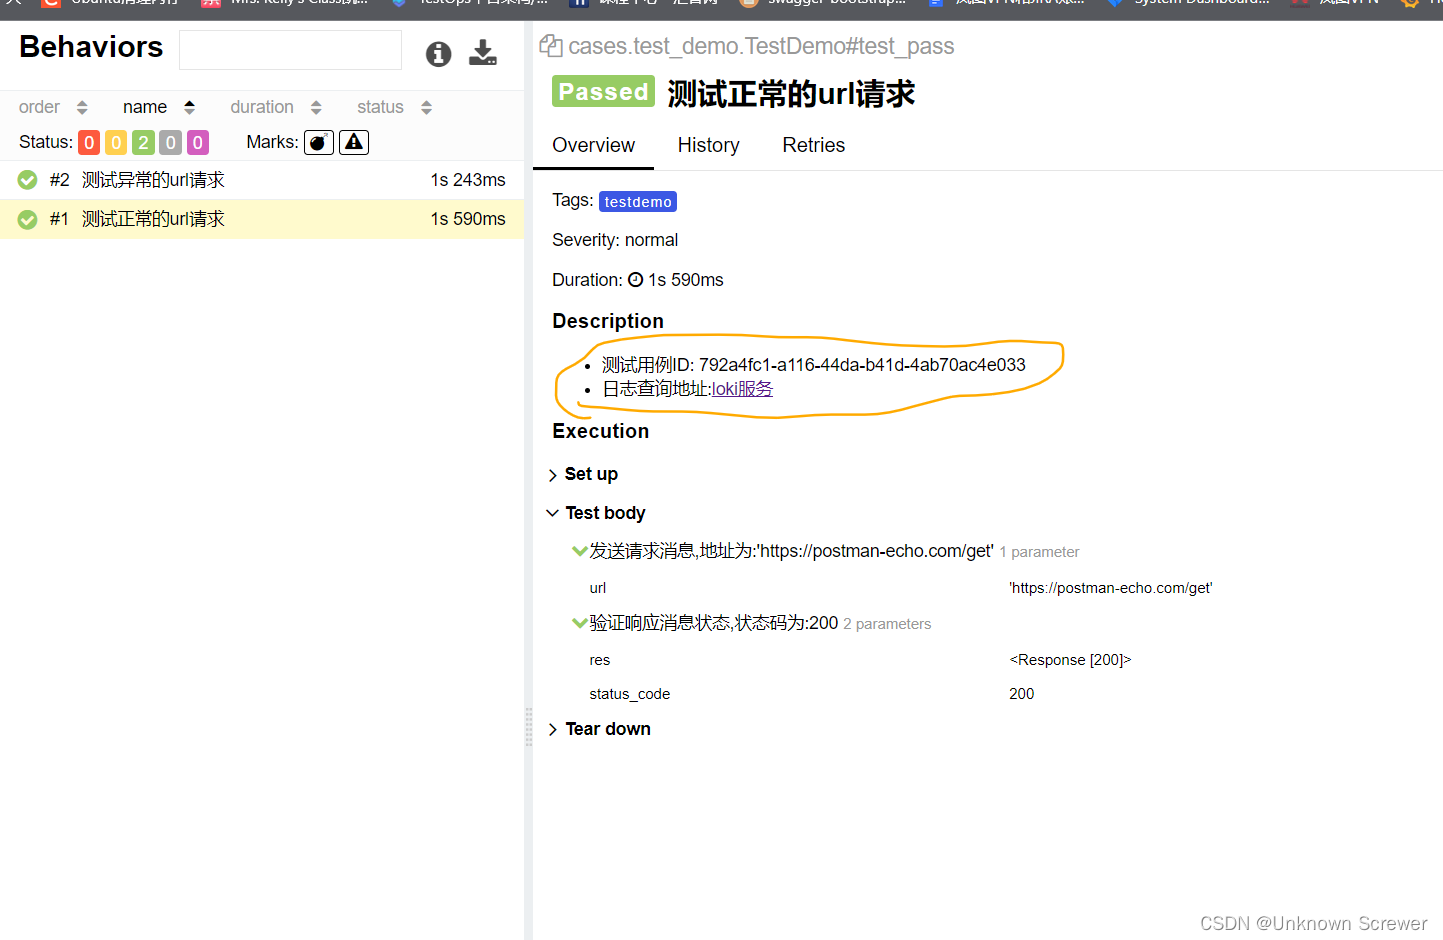Sort test list by duration
The width and height of the screenshot is (1443, 940).
pyautogui.click(x=276, y=107)
